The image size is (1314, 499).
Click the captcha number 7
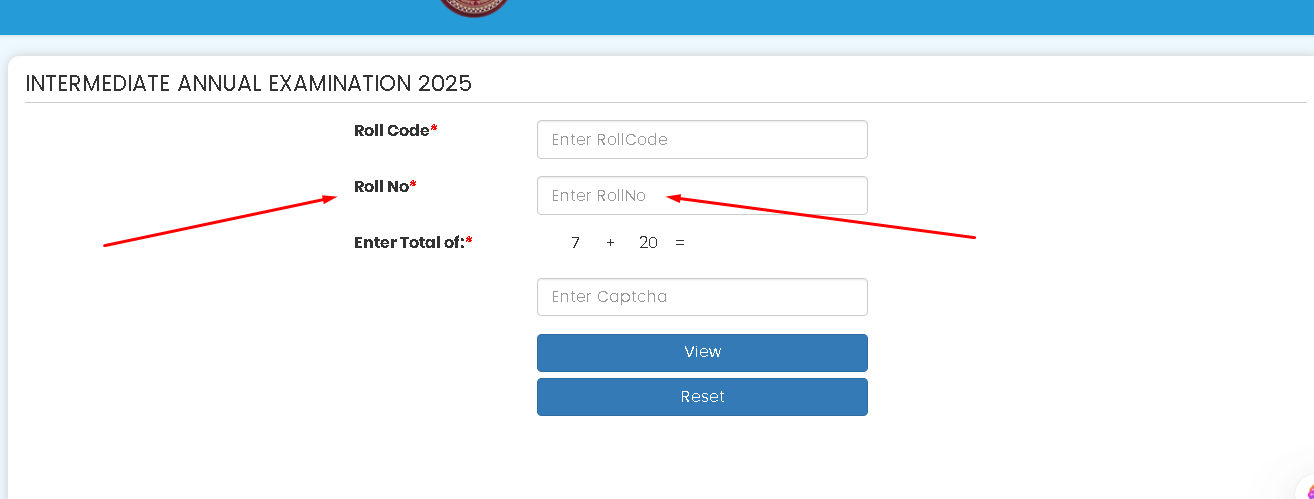[x=575, y=242]
